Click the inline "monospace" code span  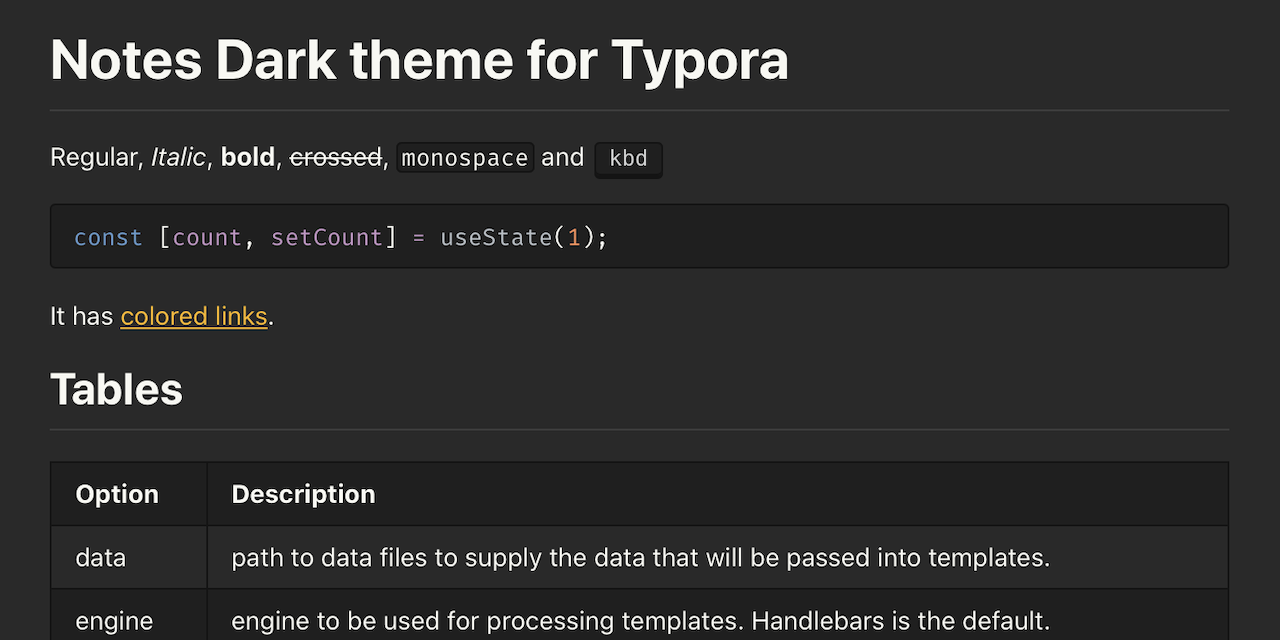pos(465,158)
